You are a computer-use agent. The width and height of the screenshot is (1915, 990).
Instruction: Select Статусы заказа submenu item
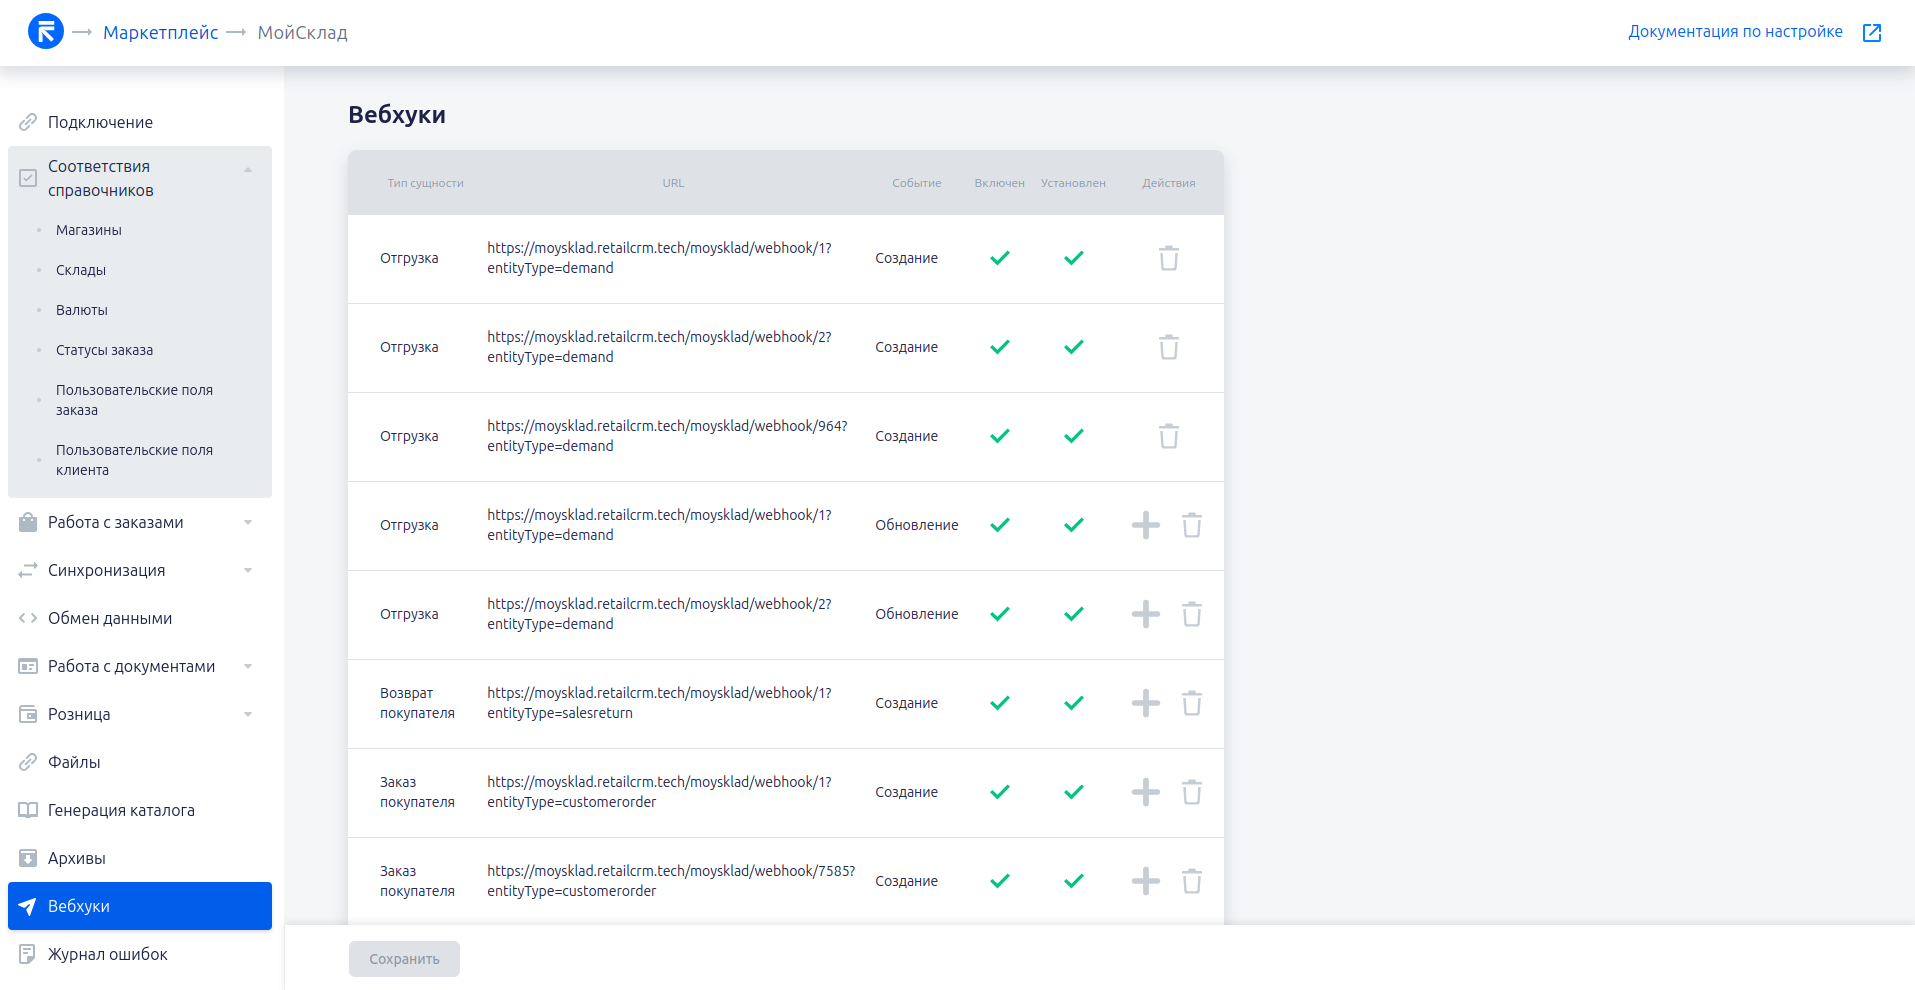click(105, 351)
